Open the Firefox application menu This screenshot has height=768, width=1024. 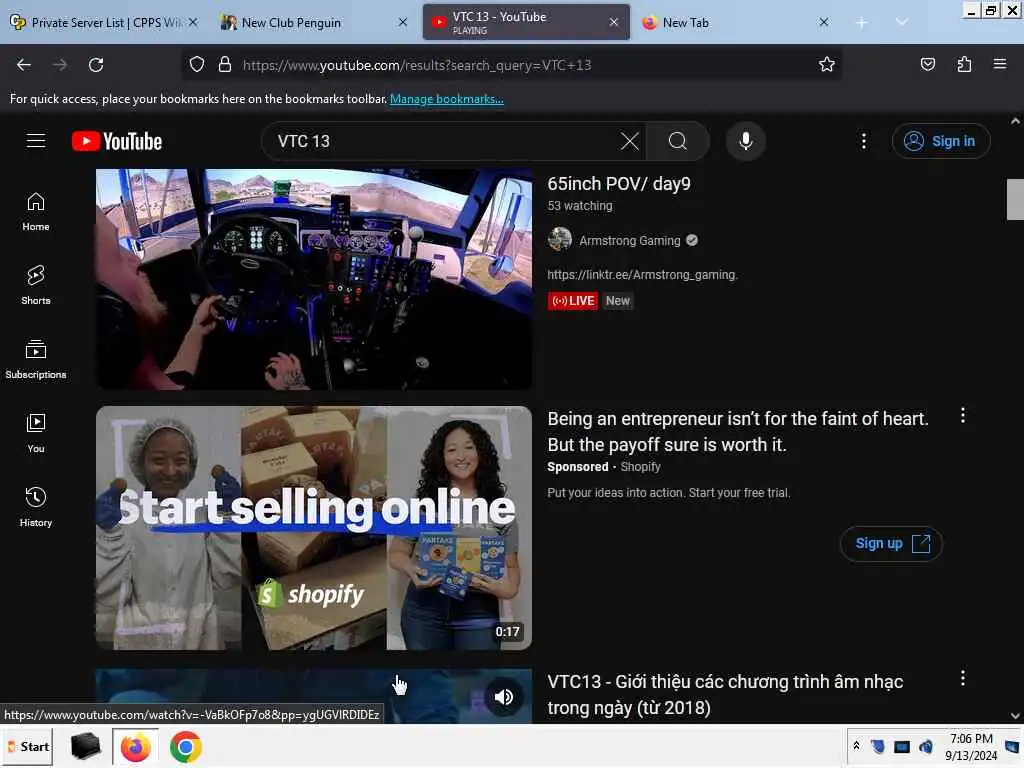pos(1000,64)
